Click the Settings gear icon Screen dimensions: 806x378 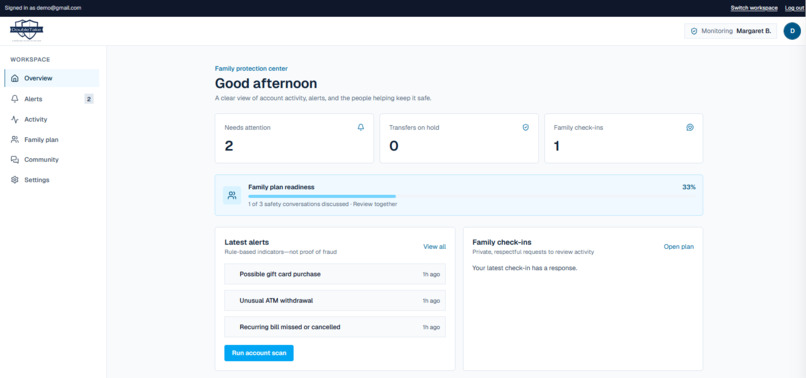click(x=14, y=180)
